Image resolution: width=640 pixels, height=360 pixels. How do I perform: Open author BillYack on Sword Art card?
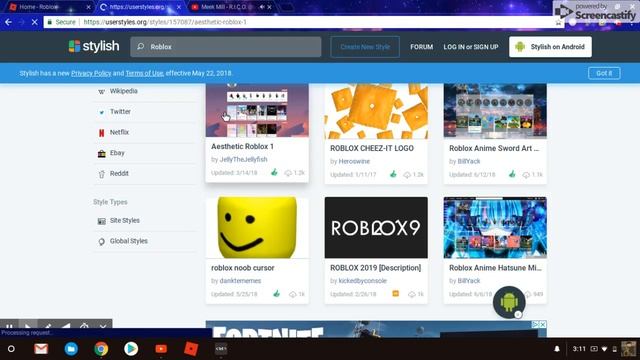[x=469, y=161]
